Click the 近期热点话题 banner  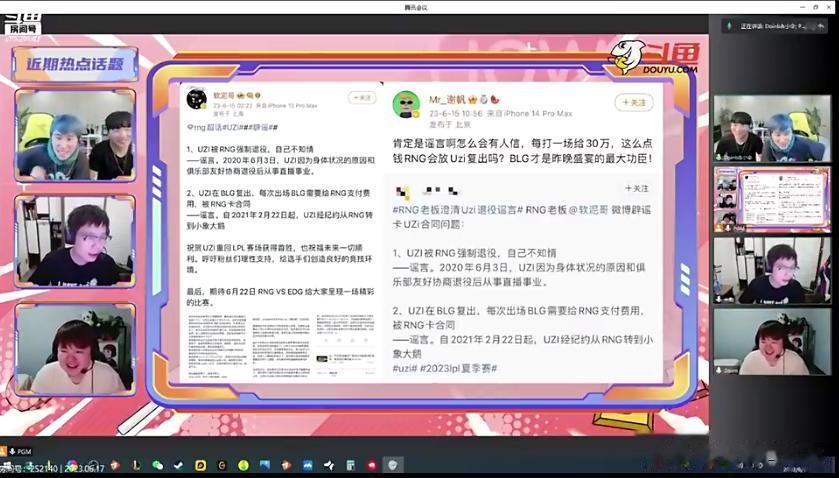pyautogui.click(x=75, y=64)
